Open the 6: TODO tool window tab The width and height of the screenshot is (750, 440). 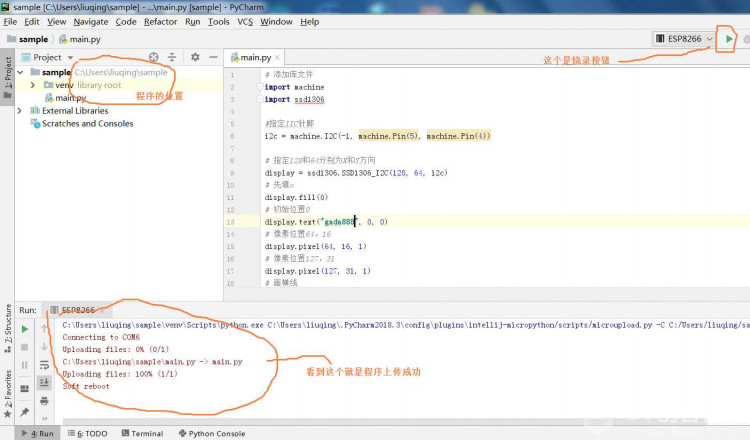pyautogui.click(x=88, y=433)
